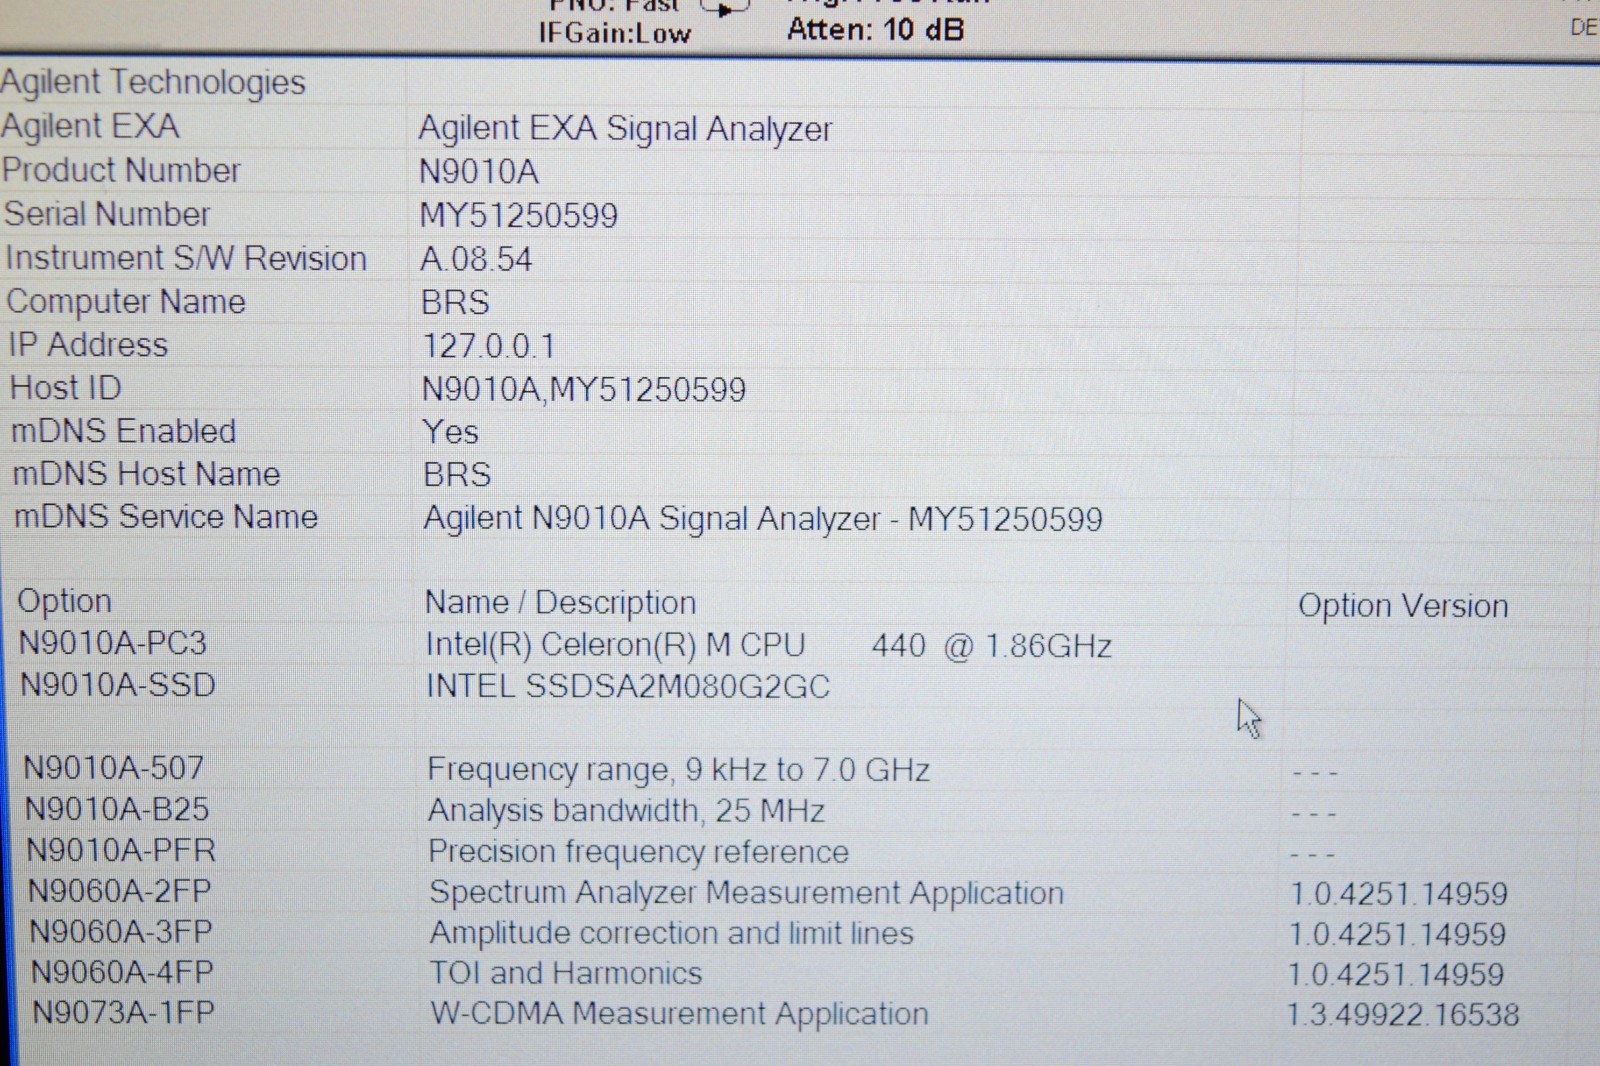1600x1066 pixels.
Task: Click the Intel Celeron M CPU description
Action: pyautogui.click(x=769, y=646)
